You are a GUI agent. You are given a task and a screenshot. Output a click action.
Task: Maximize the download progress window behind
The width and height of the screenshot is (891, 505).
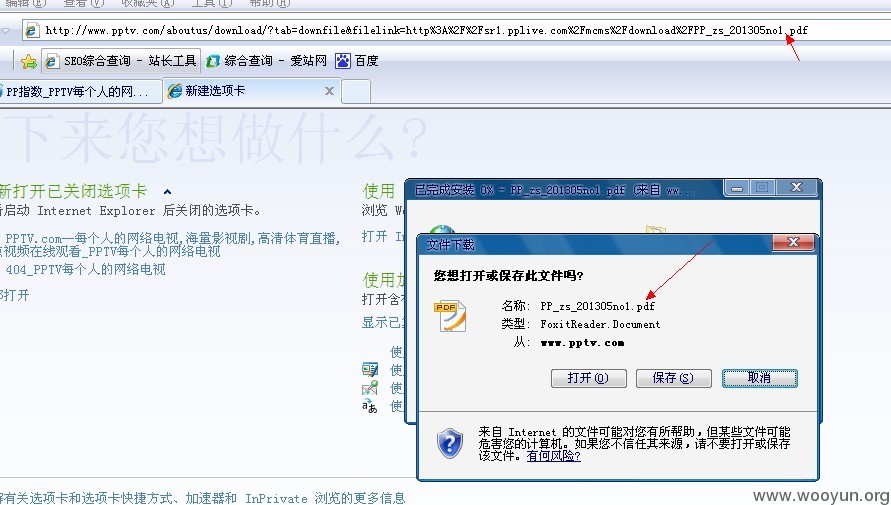(762, 188)
